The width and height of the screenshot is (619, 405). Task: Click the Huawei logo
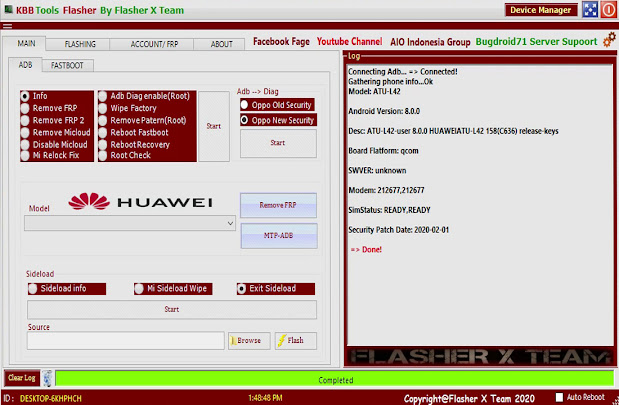[141, 202]
